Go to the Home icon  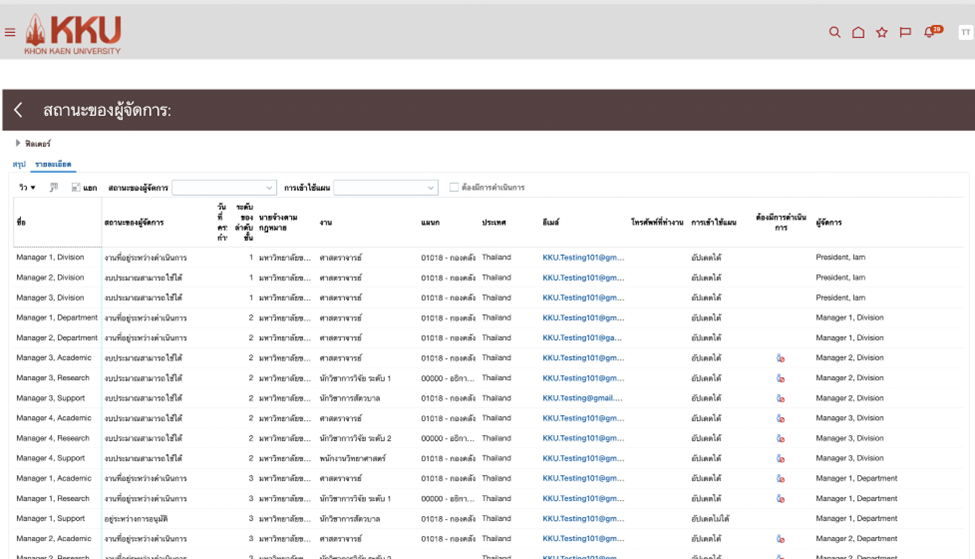[858, 32]
